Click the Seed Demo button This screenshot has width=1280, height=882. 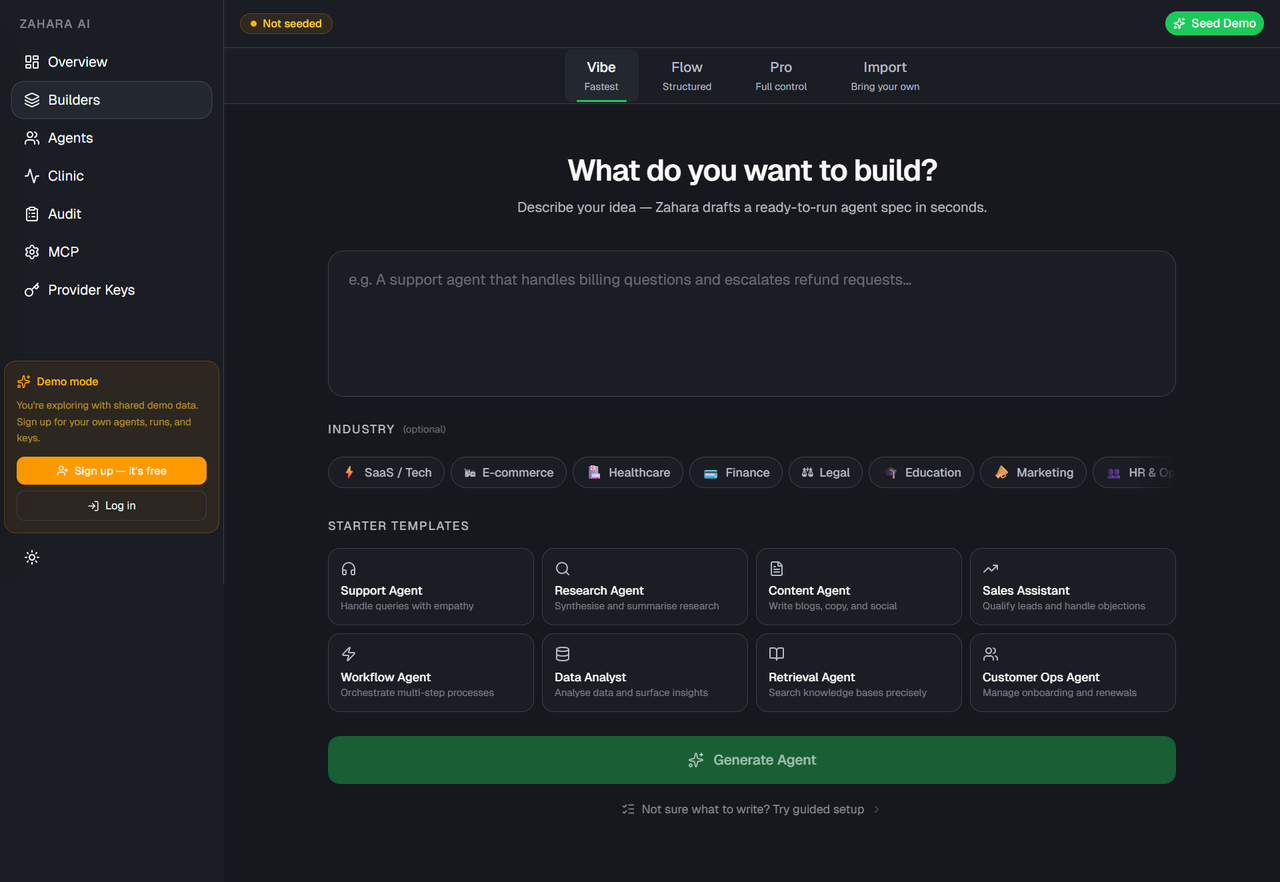[x=1214, y=23]
